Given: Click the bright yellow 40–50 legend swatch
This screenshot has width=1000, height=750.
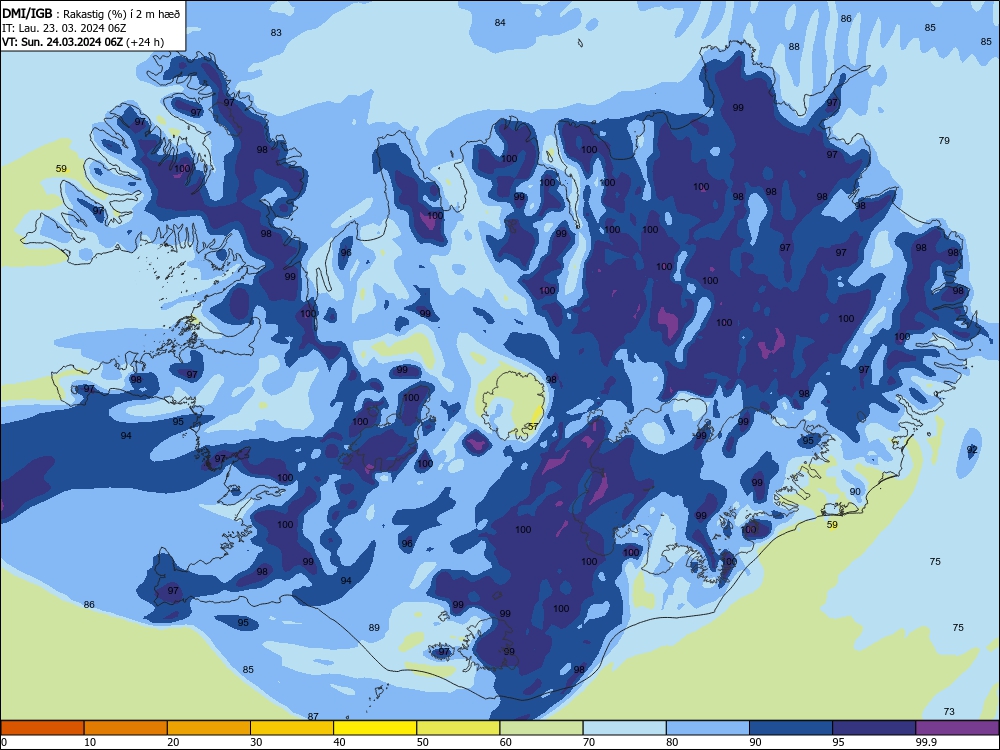Looking at the screenshot, I should tap(375, 728).
